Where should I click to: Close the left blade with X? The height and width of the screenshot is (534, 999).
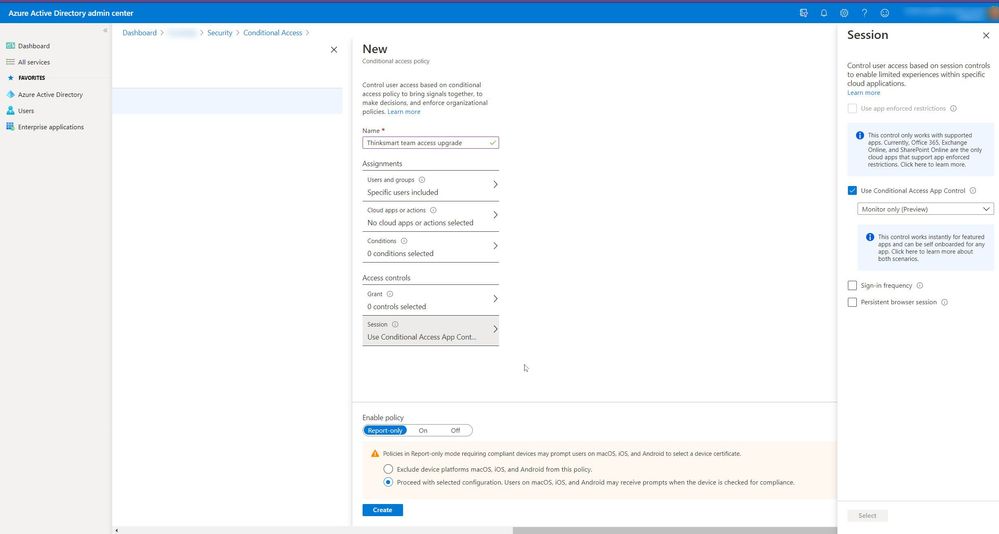334,50
